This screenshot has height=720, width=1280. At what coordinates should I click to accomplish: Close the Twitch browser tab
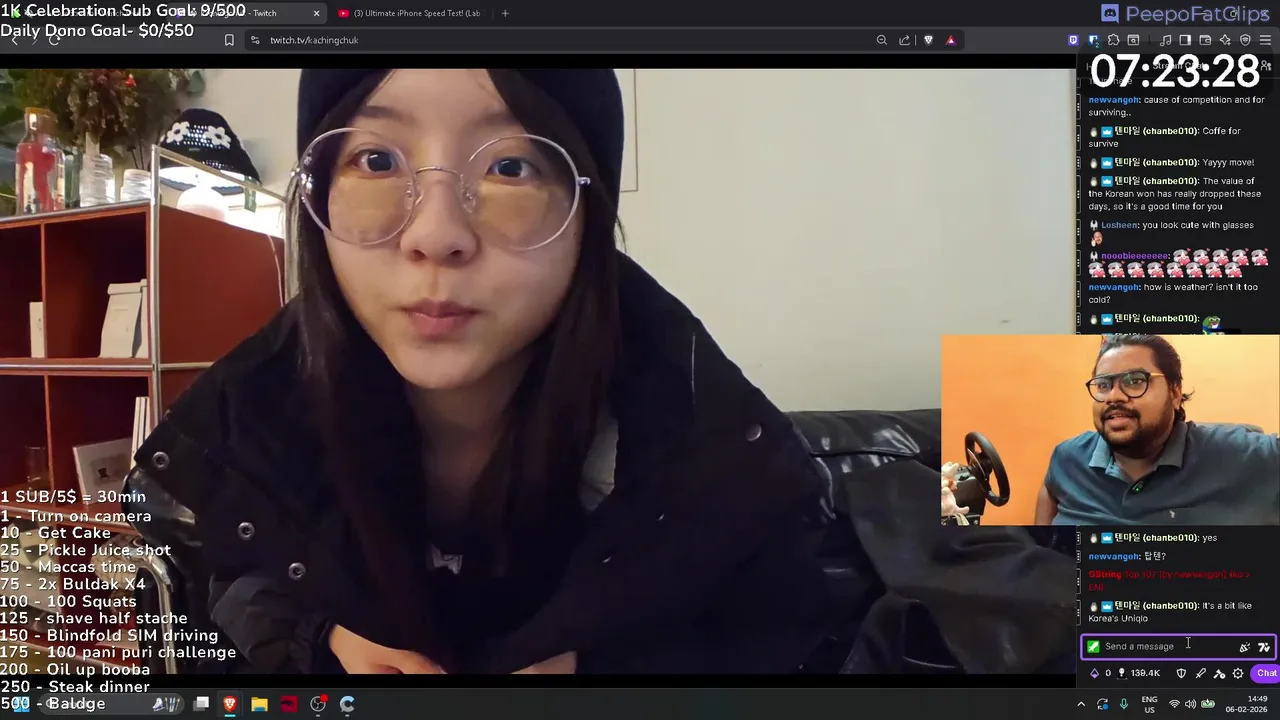(317, 13)
